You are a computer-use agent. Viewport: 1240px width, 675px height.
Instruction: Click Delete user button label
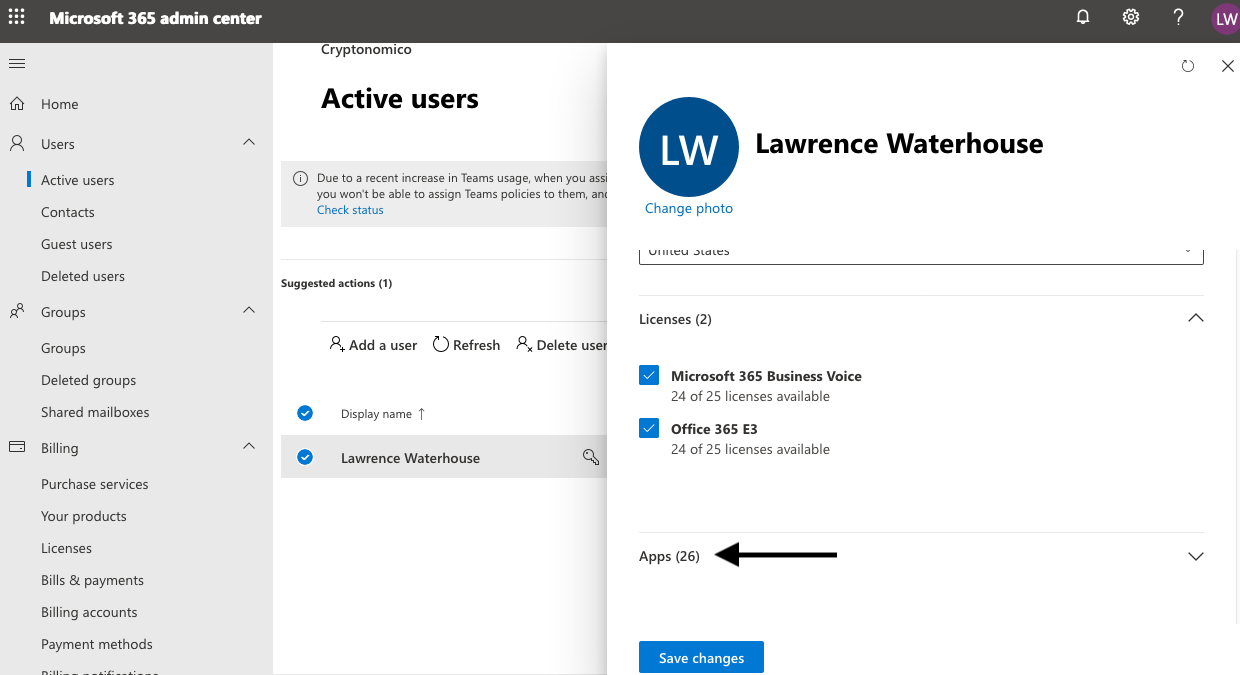point(571,345)
